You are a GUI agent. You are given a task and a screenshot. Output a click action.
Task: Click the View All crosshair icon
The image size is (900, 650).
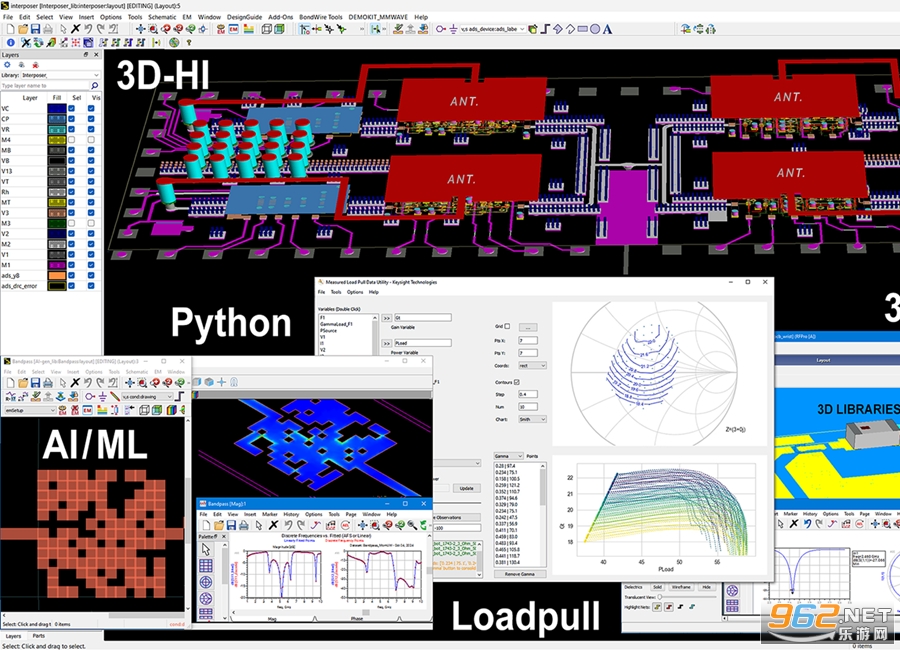pos(140,29)
